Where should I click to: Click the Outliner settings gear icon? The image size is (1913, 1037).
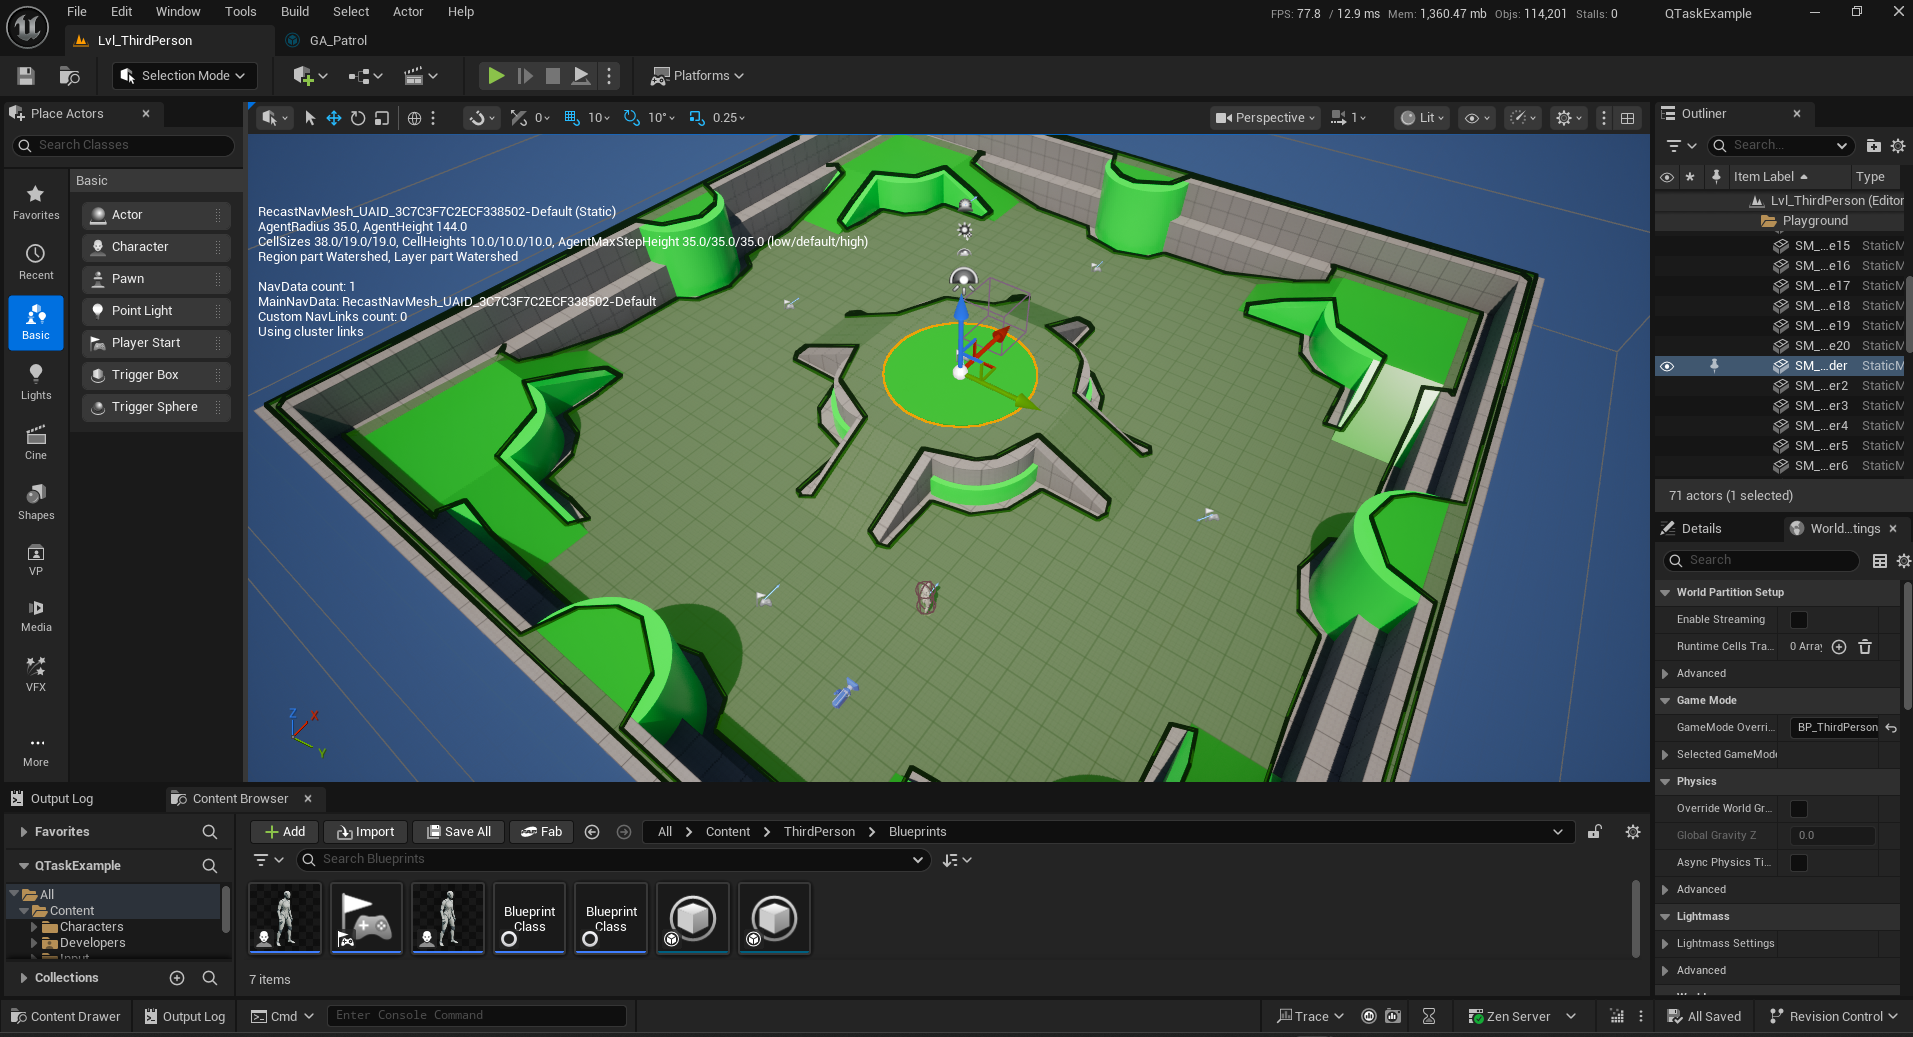click(1898, 146)
